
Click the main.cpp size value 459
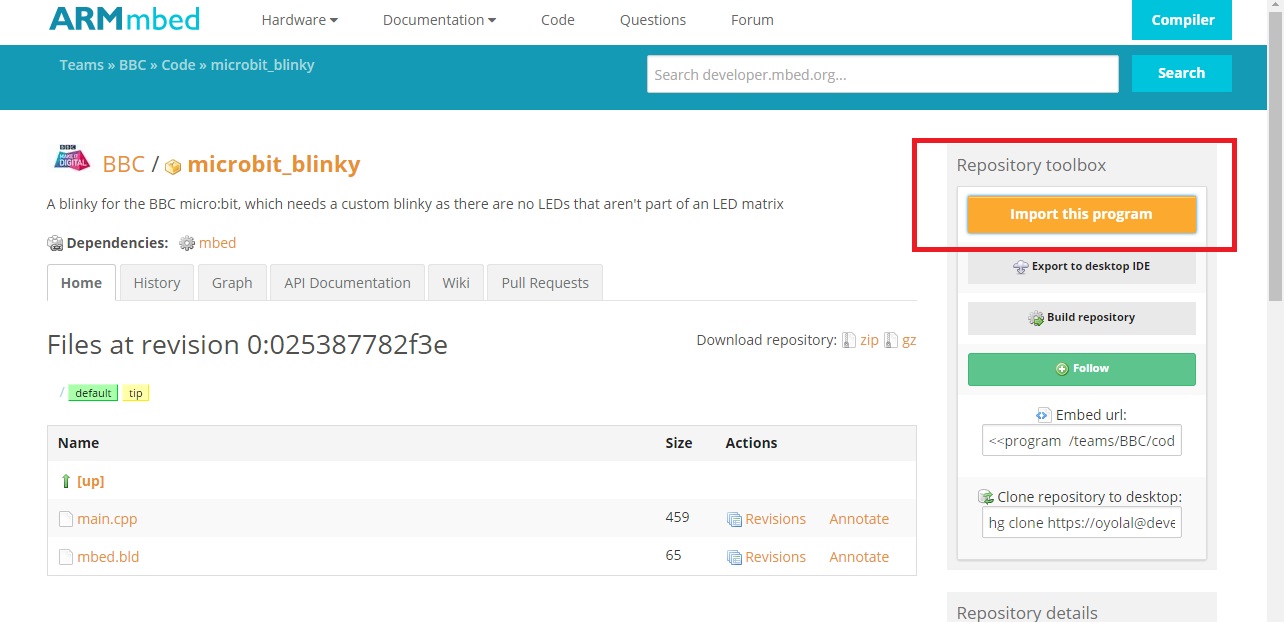(677, 518)
